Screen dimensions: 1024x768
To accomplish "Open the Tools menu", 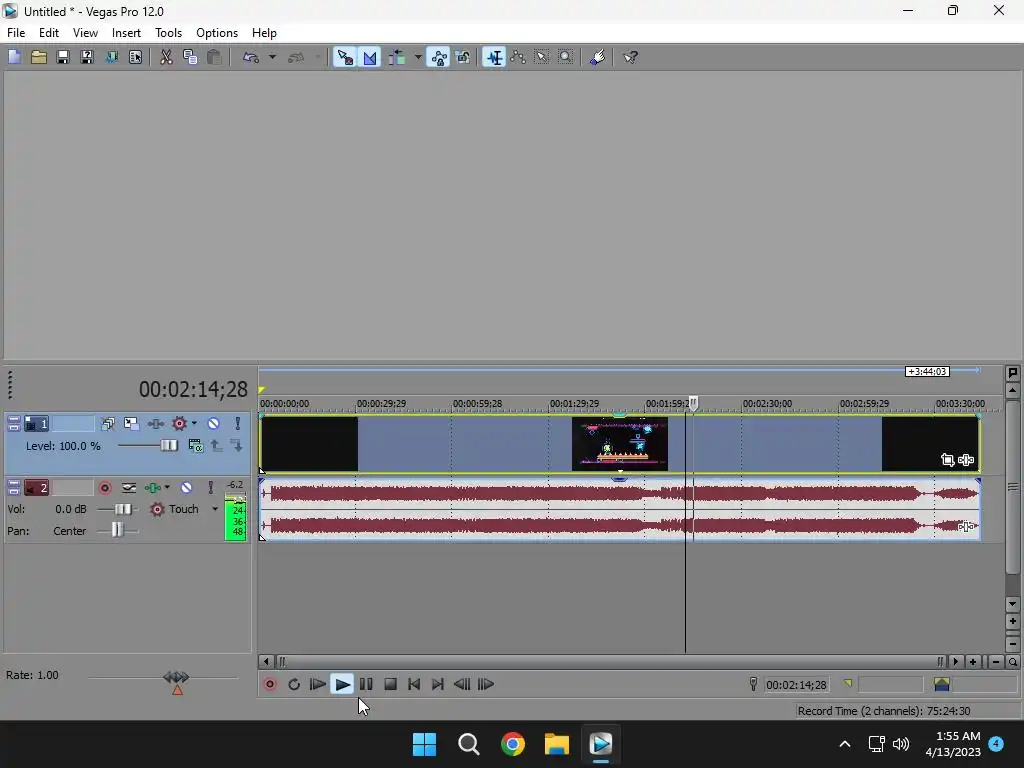I will pyautogui.click(x=168, y=33).
